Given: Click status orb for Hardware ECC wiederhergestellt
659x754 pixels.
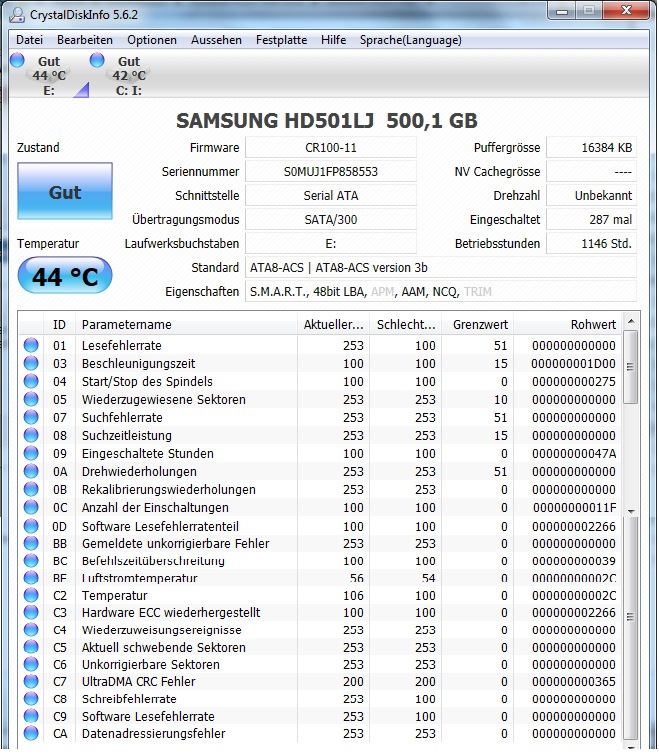Looking at the screenshot, I should 31,613.
